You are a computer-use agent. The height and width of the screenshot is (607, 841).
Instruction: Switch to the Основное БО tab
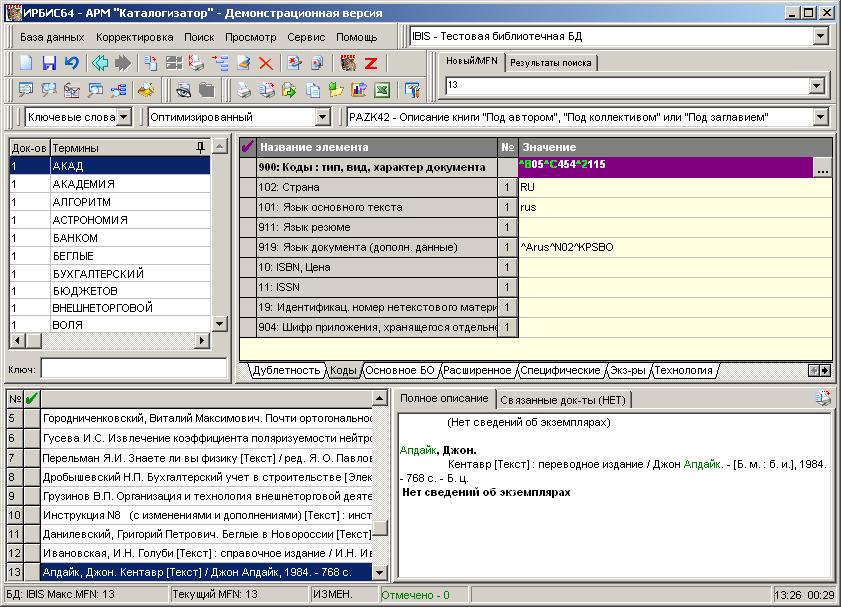[400, 371]
